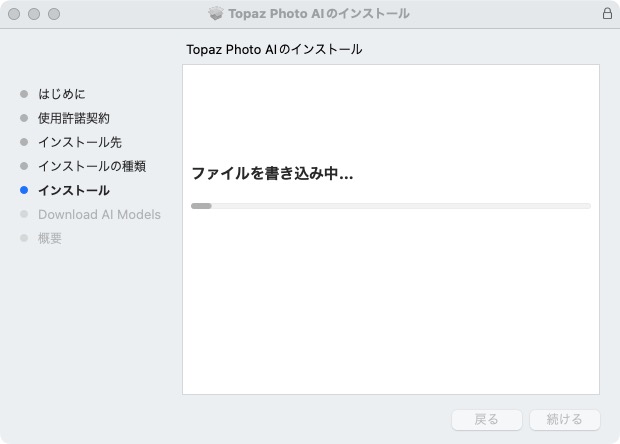Viewport: 620px width, 444px height.
Task: Click the lock icon in title bar
Action: [607, 13]
